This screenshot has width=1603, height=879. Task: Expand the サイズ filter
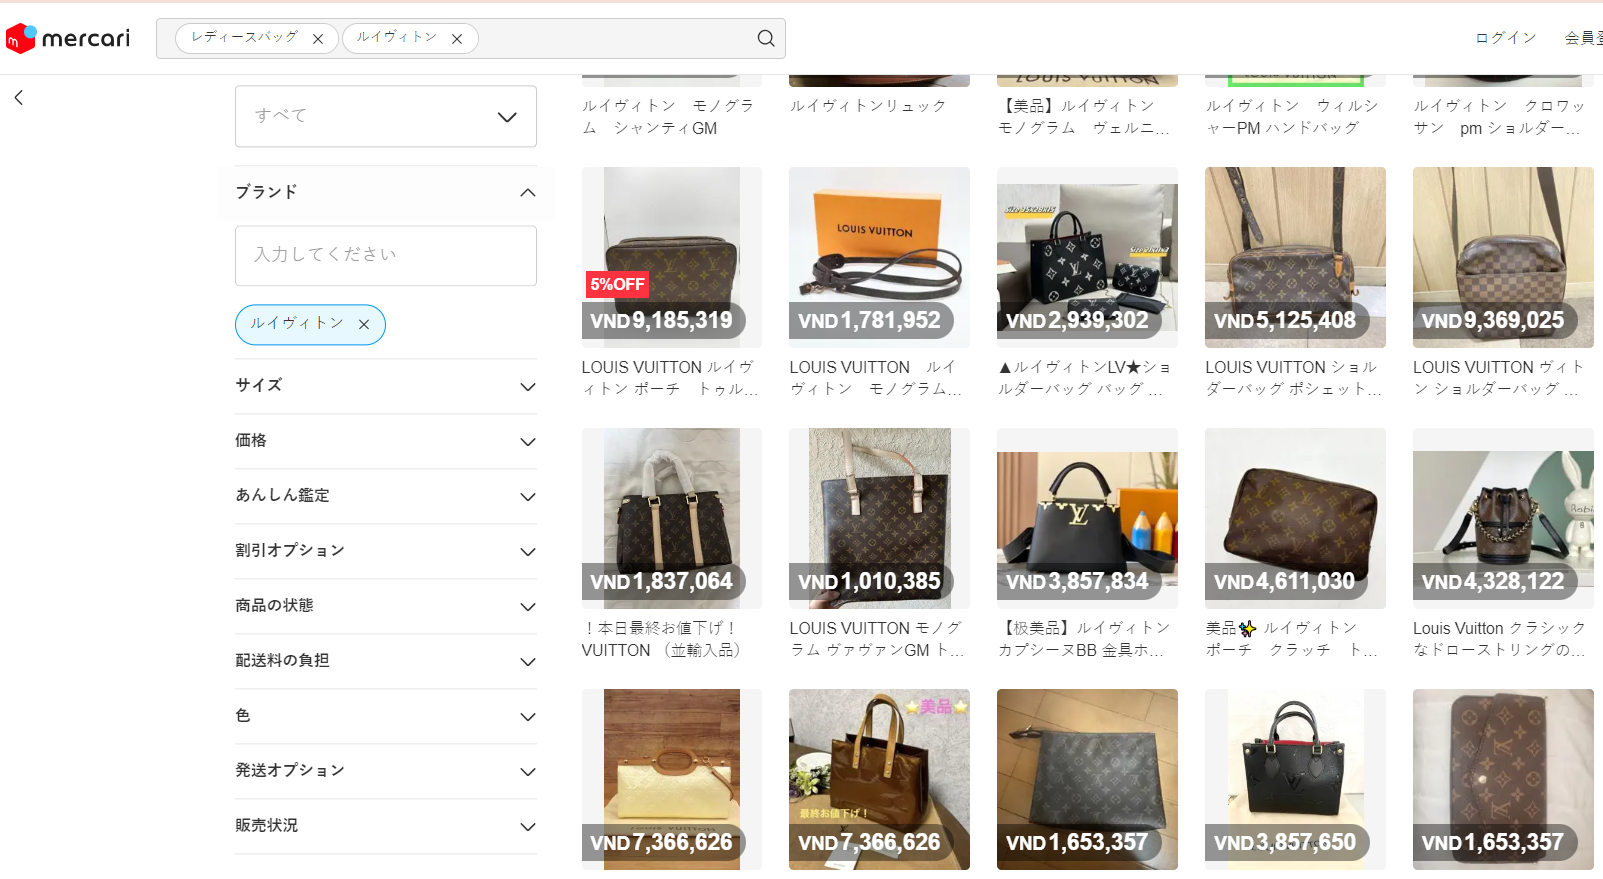[x=386, y=386]
